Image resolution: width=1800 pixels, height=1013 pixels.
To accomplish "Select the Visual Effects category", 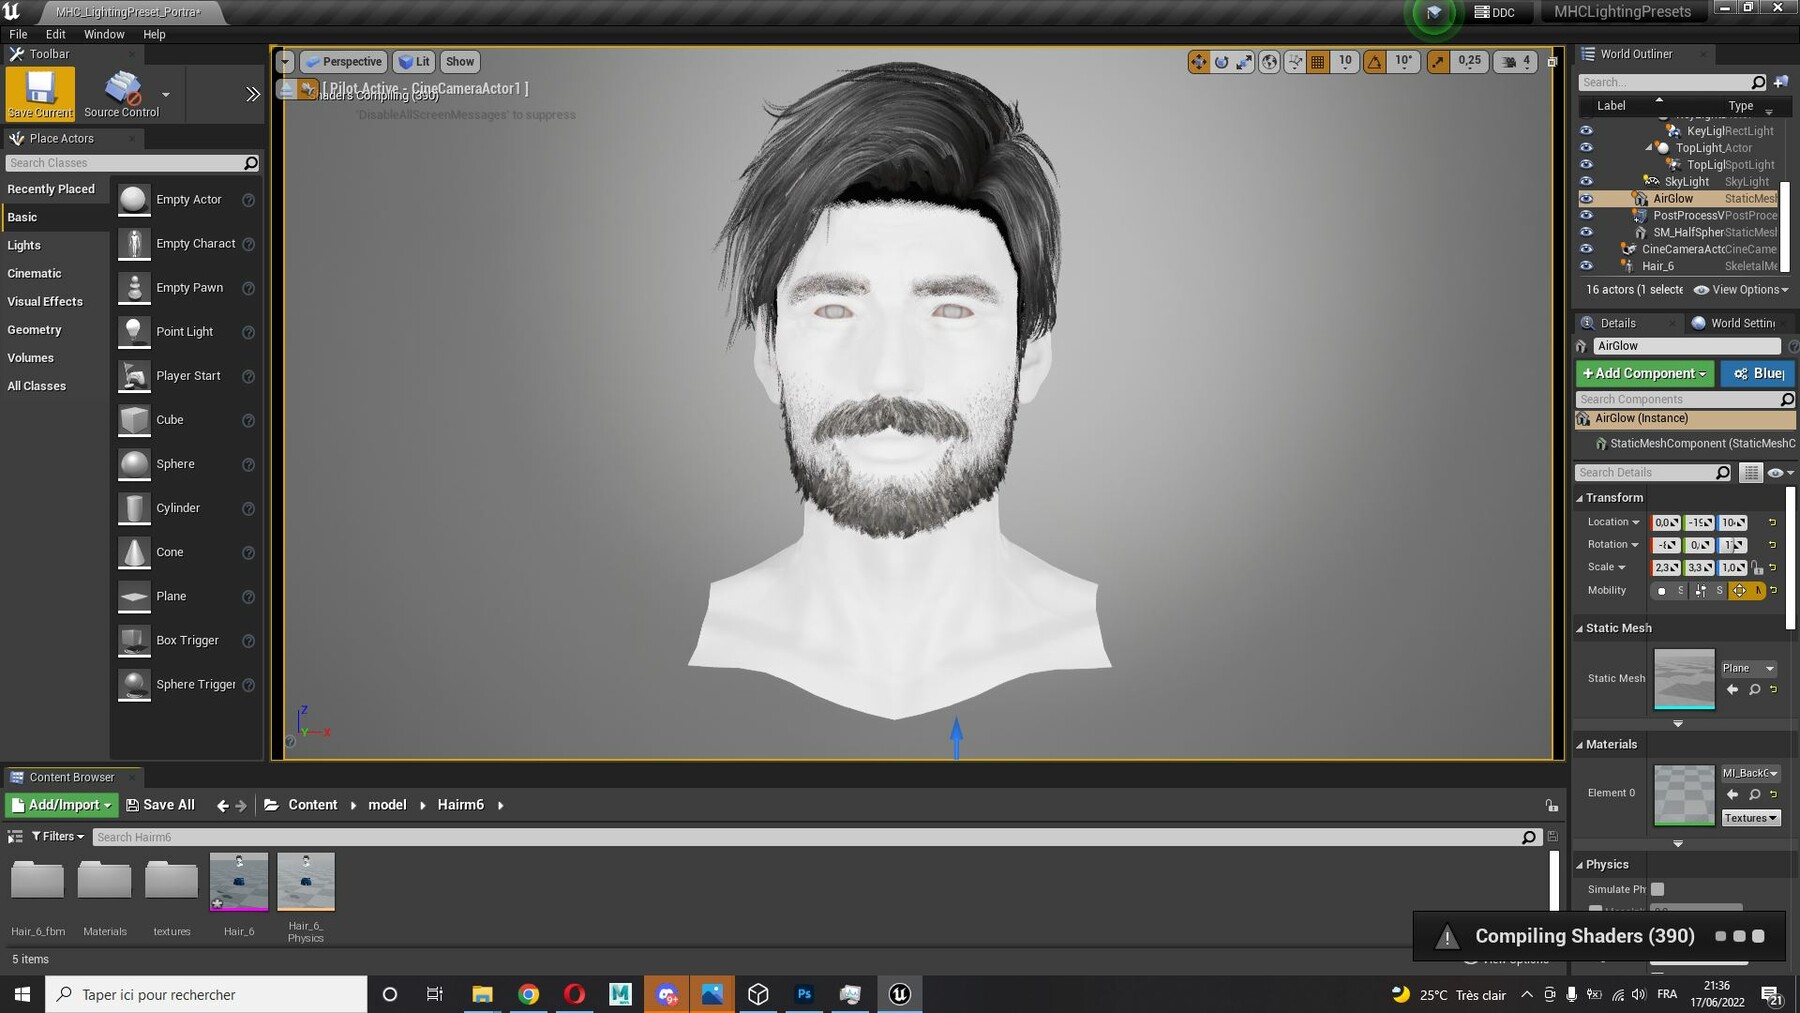I will point(45,301).
